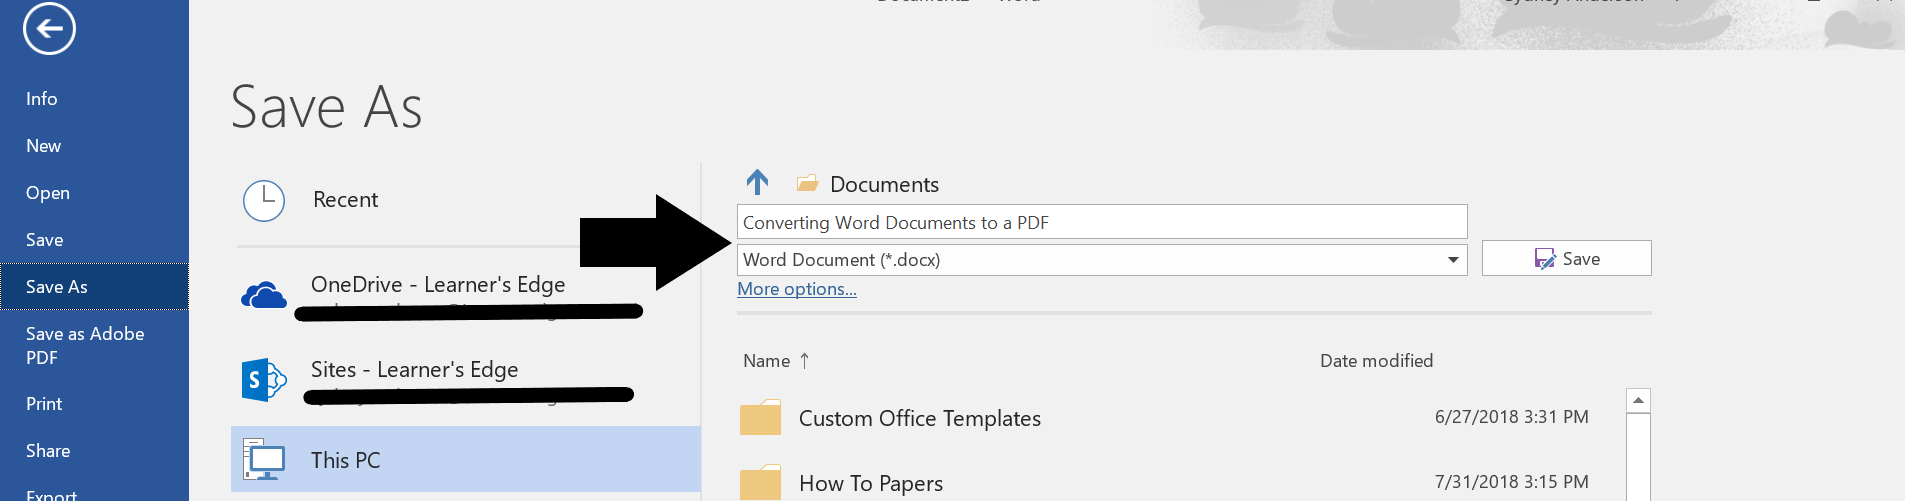Click the This PC computer icon
The image size is (1905, 501).
pyautogui.click(x=264, y=460)
